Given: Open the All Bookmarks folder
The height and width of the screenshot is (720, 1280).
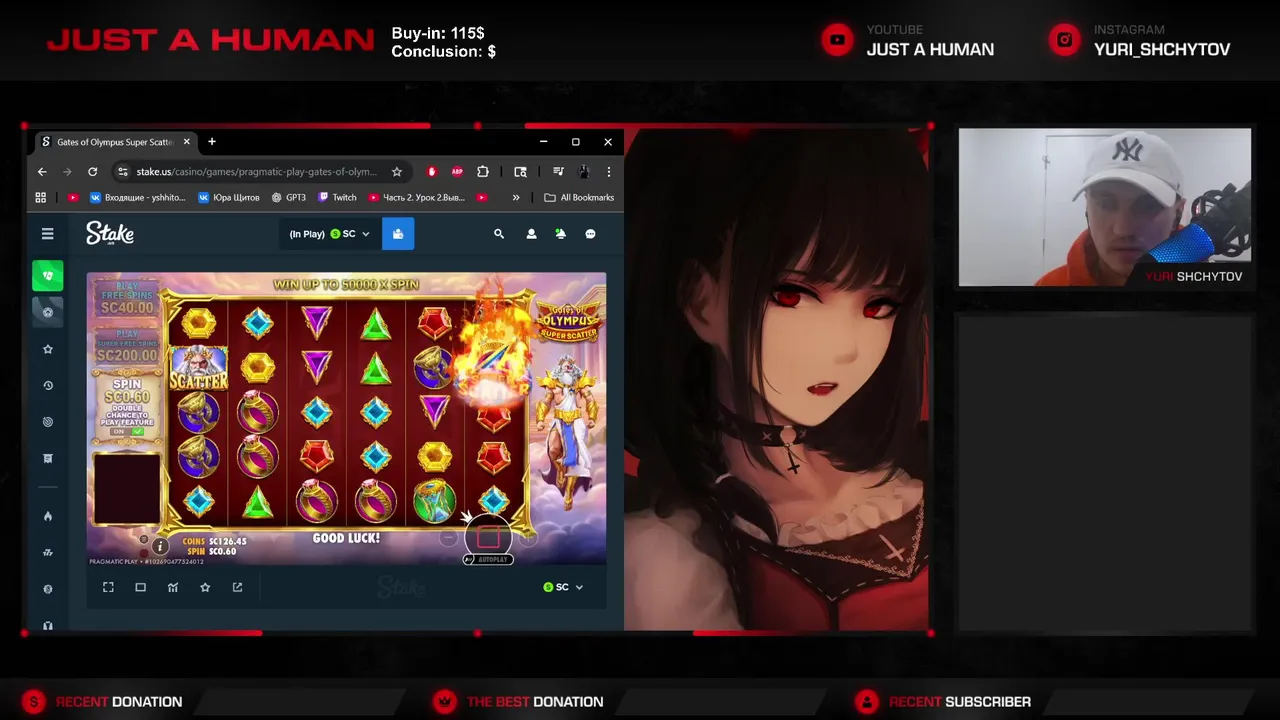Looking at the screenshot, I should (579, 198).
